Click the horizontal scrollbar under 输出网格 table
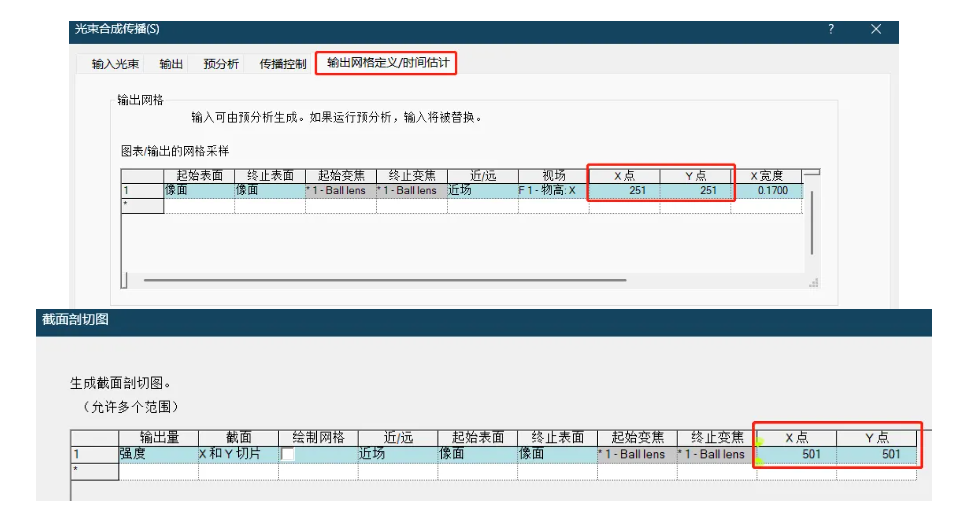 click(x=400, y=281)
